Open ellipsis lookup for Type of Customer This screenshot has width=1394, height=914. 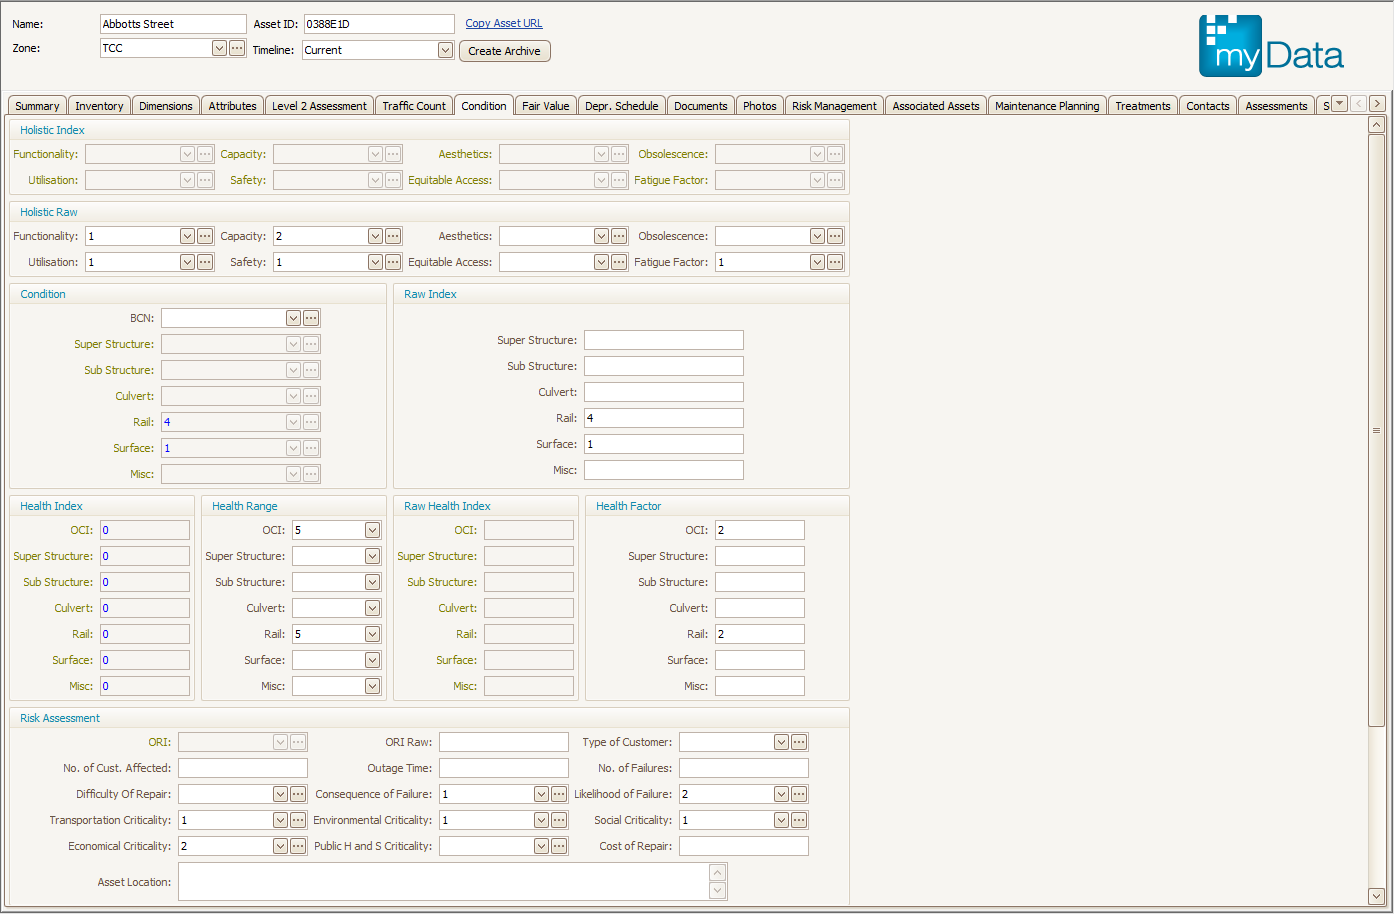click(799, 742)
